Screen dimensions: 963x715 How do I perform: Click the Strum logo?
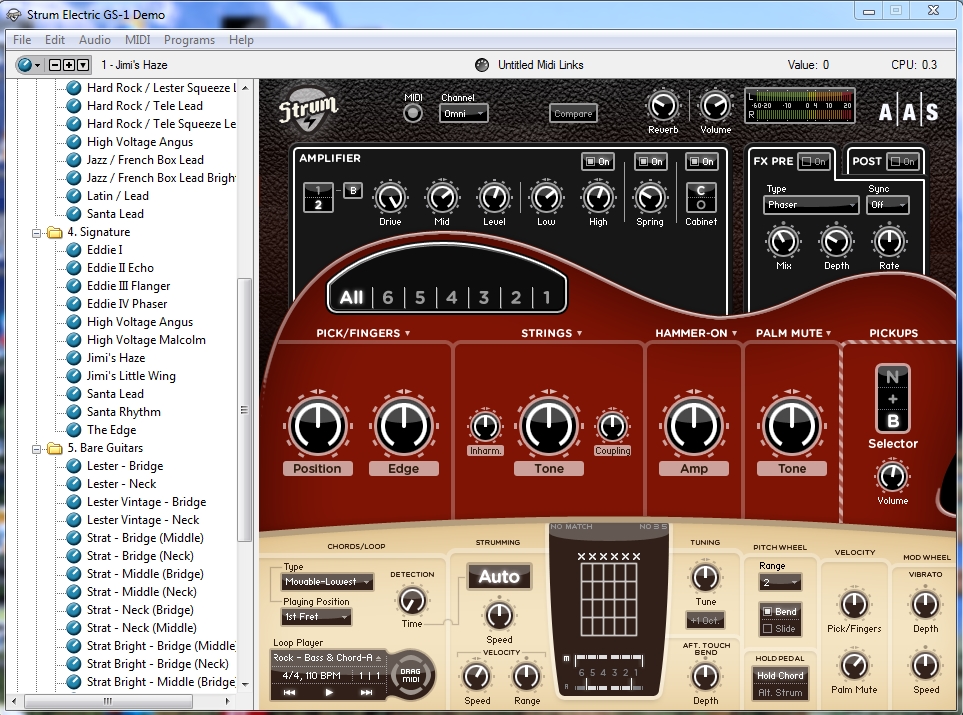point(308,111)
